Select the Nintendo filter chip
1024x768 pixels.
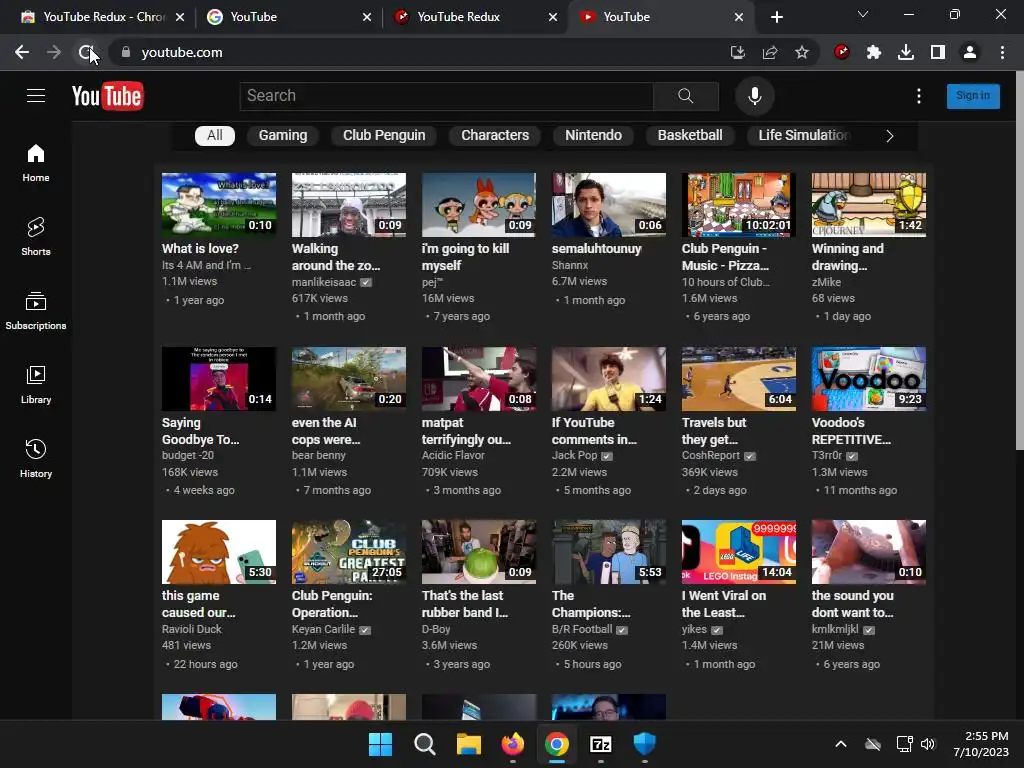click(593, 135)
